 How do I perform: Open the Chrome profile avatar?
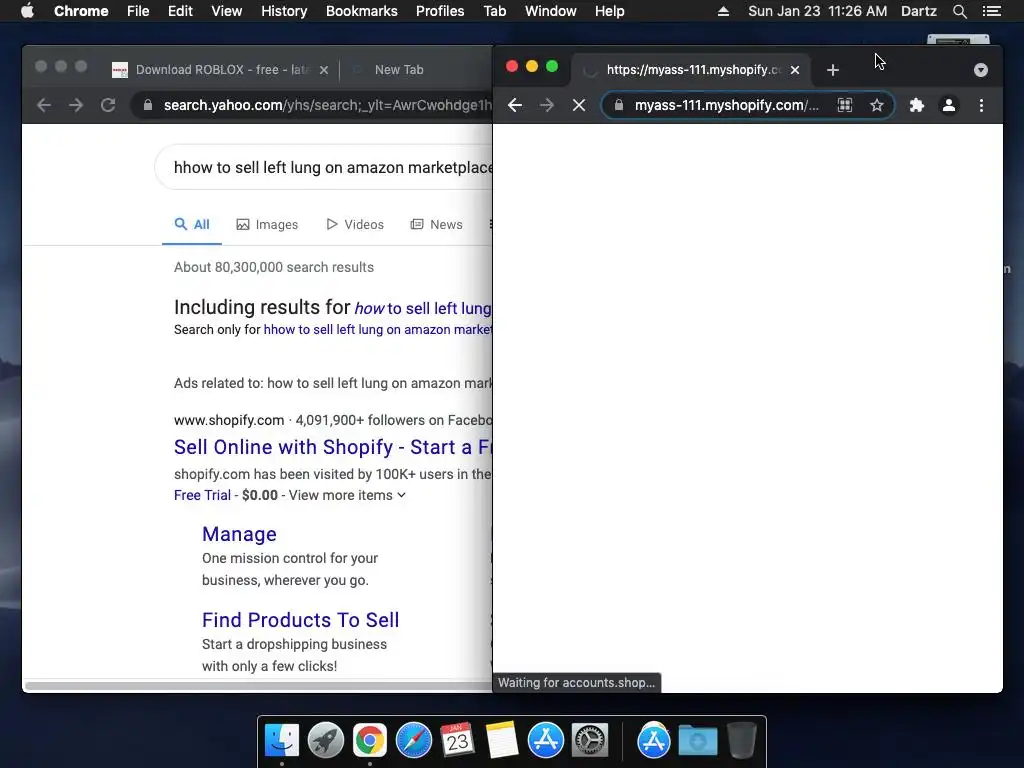click(x=949, y=105)
